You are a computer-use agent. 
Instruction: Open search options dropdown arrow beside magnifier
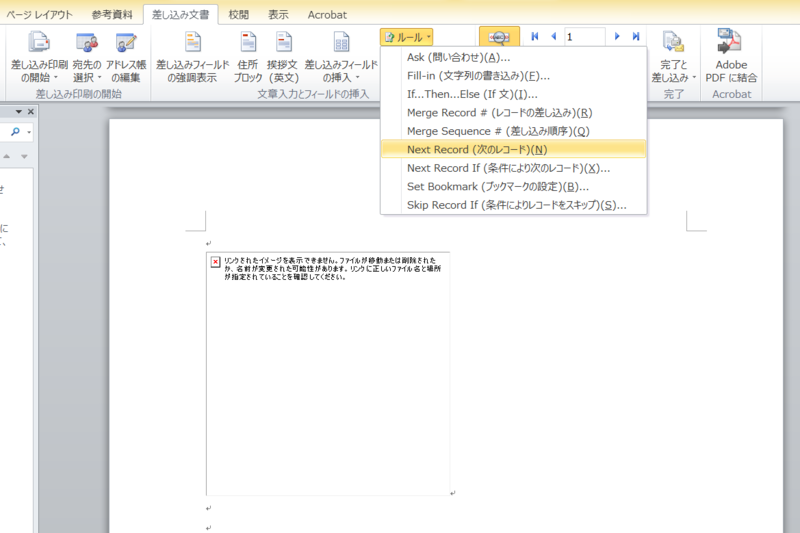click(29, 132)
